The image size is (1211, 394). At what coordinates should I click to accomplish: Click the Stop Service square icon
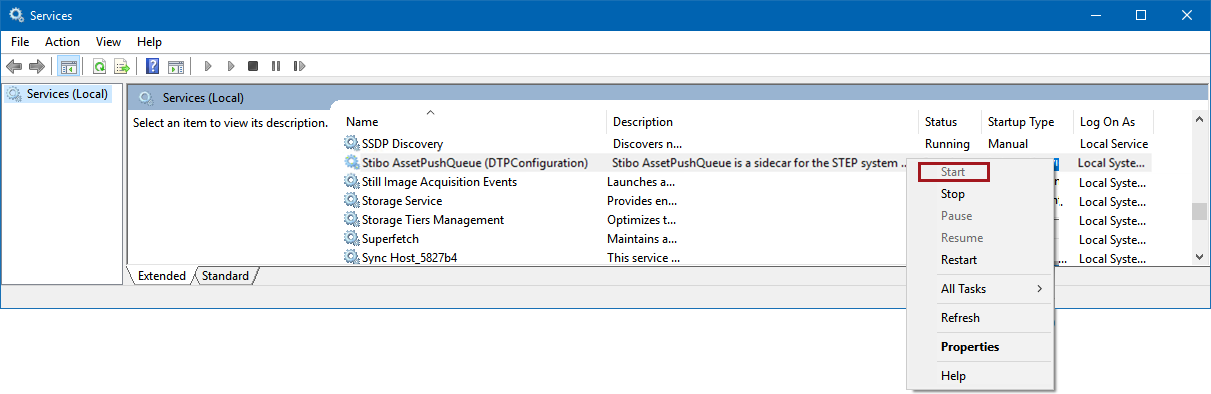[253, 66]
